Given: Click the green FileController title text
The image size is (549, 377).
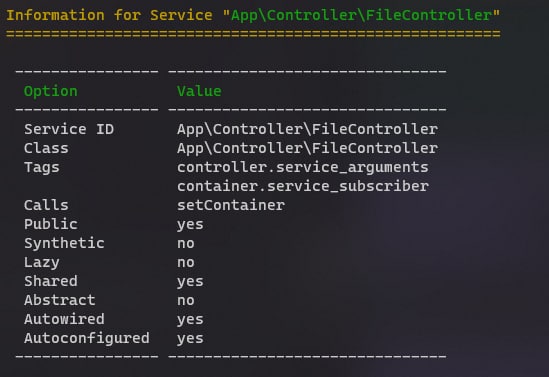Looking at the screenshot, I should pos(361,15).
